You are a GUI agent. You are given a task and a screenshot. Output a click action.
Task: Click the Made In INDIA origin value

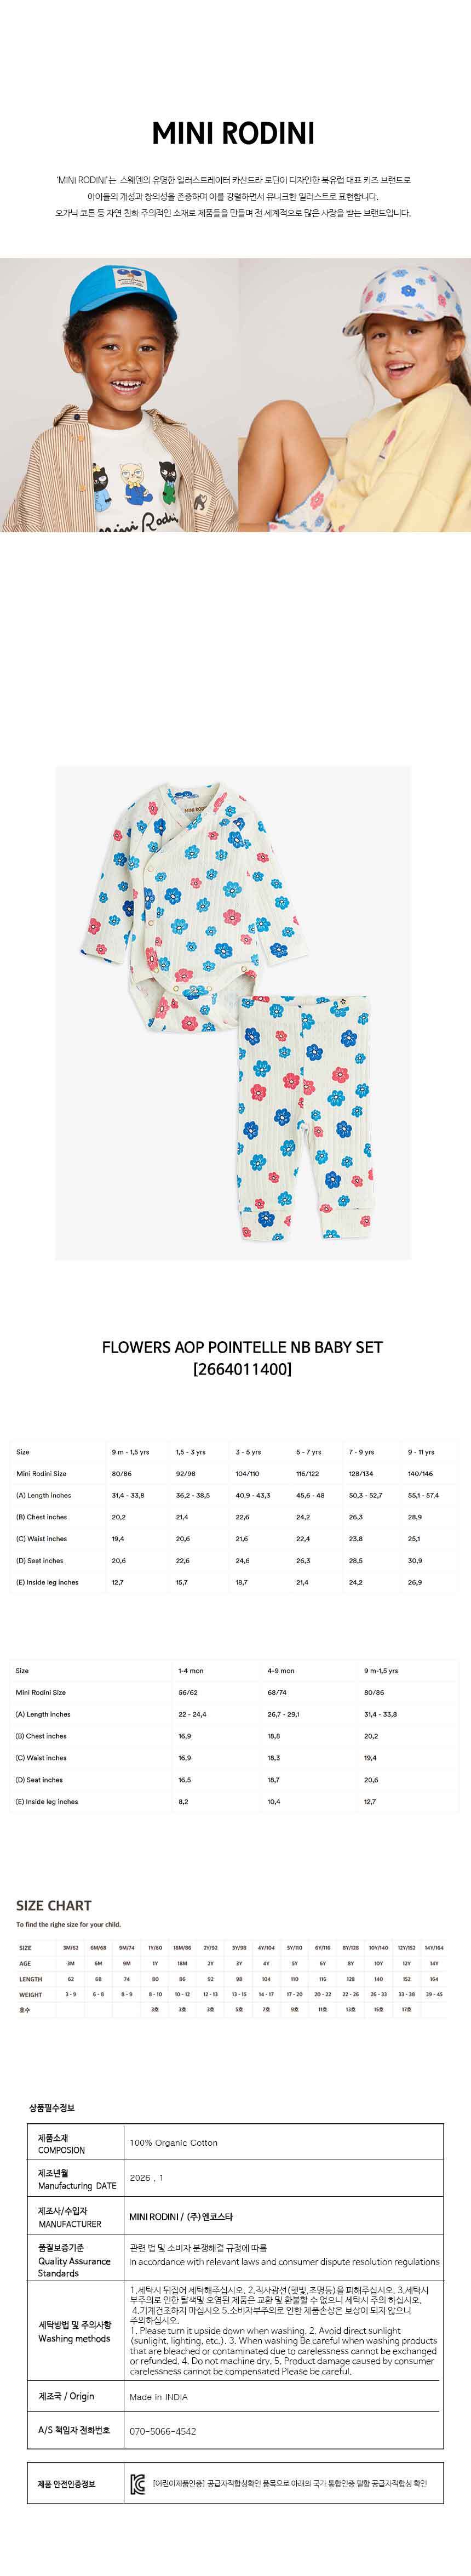pyautogui.click(x=158, y=2397)
